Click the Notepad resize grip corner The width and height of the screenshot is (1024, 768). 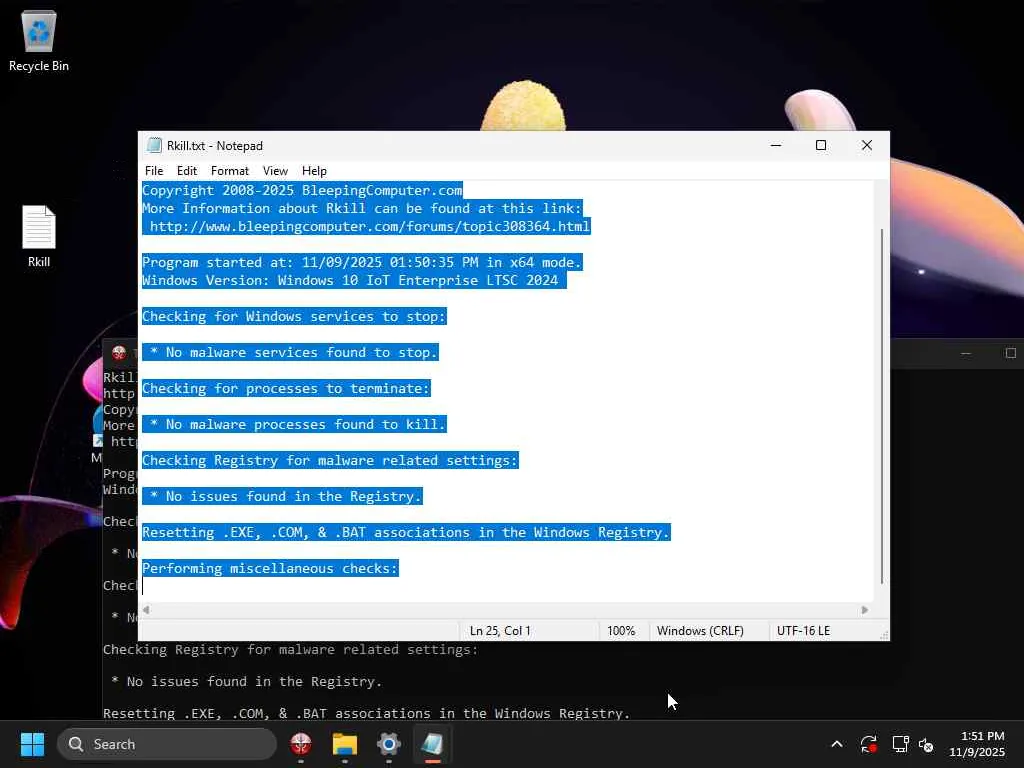884,635
